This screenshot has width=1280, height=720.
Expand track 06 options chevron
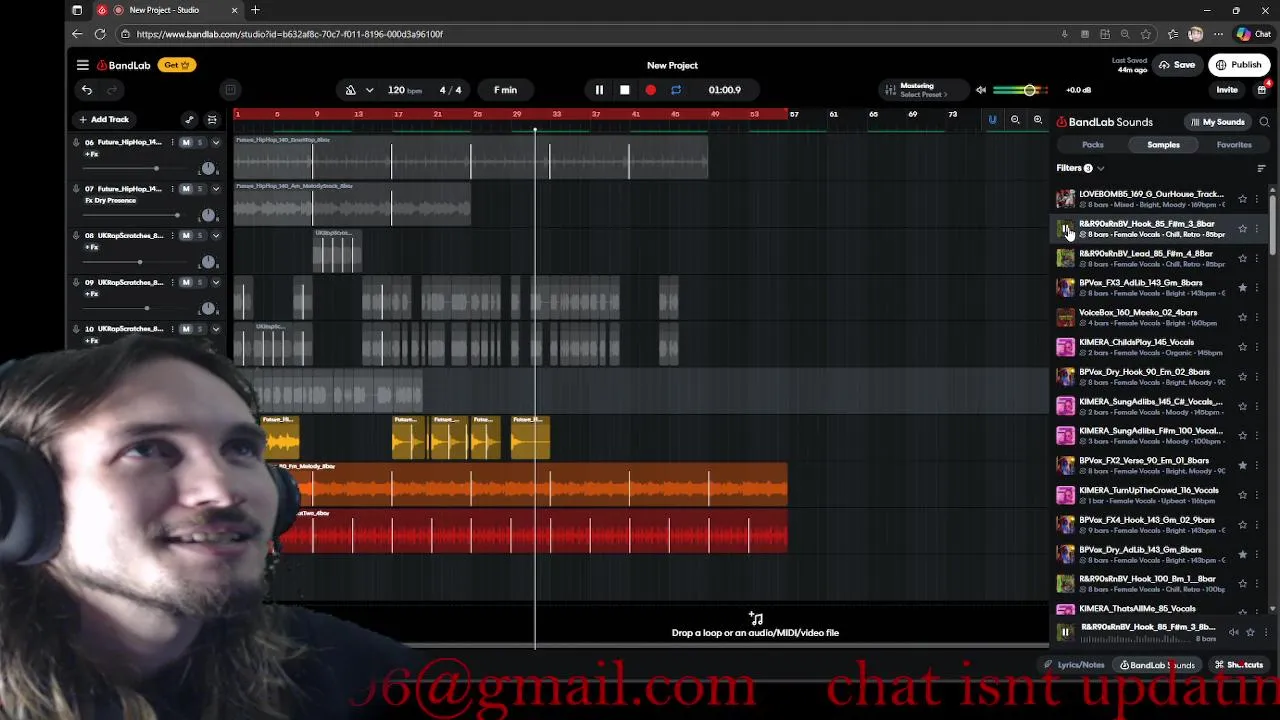click(215, 142)
